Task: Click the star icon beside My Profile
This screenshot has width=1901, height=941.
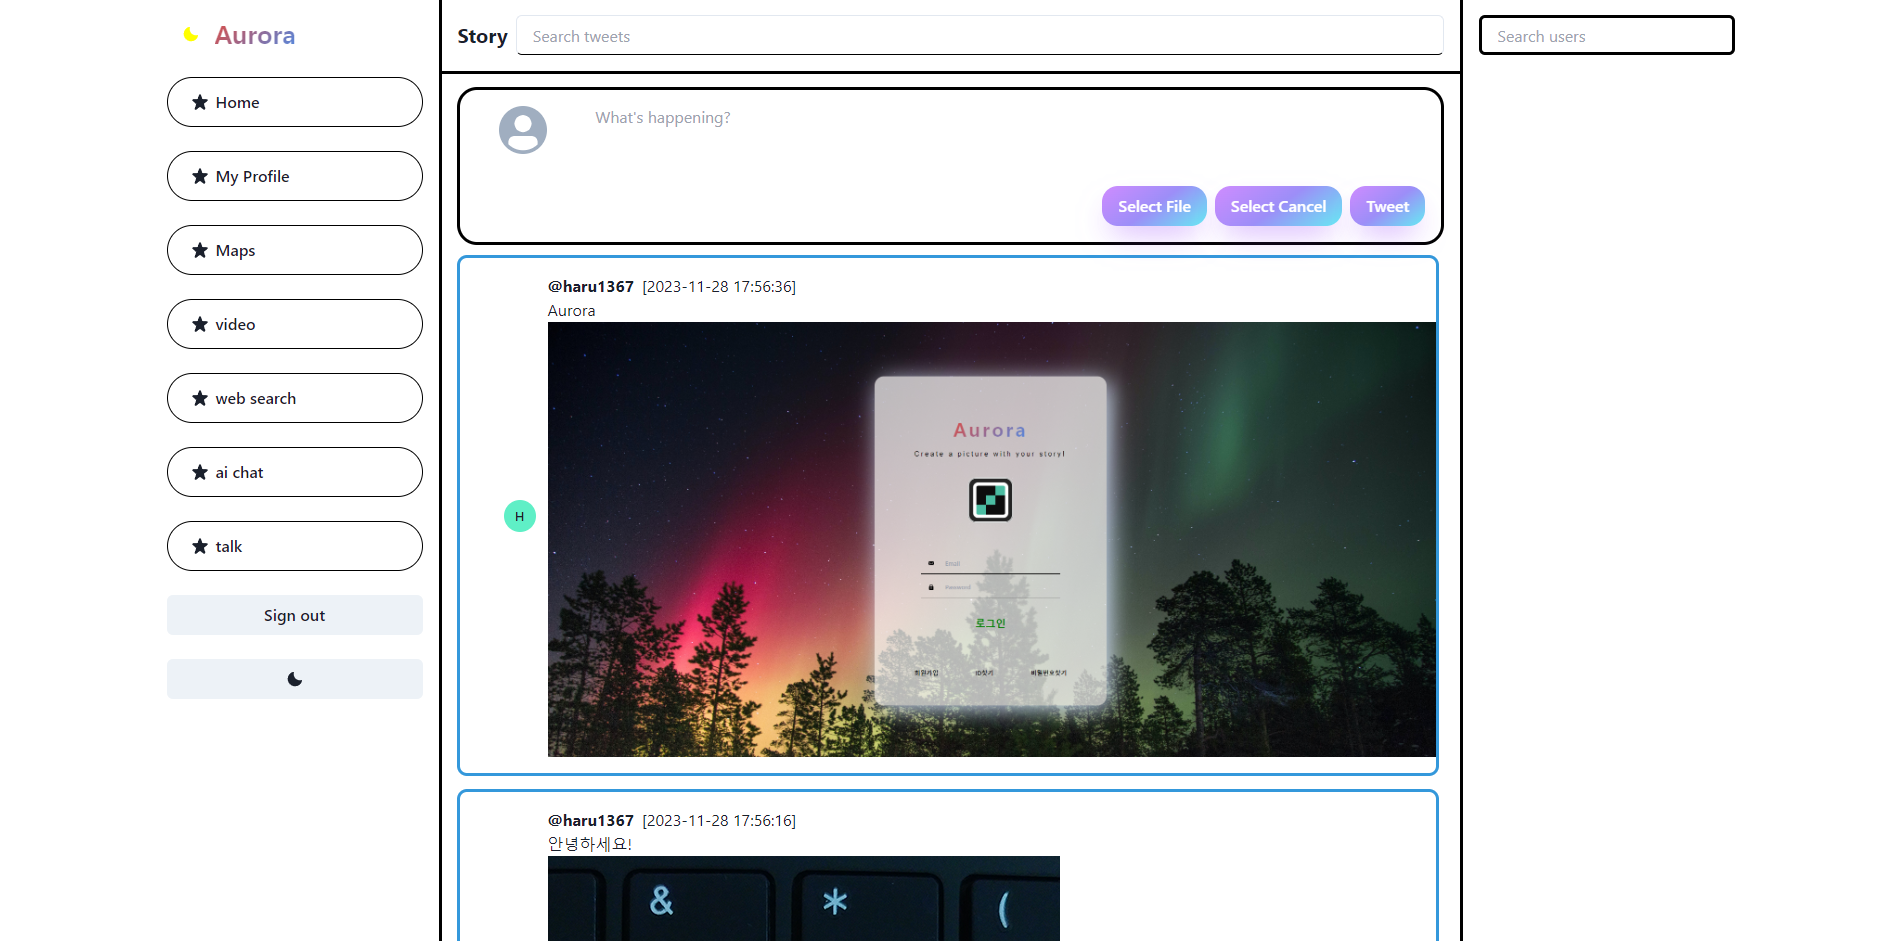Action: (200, 176)
